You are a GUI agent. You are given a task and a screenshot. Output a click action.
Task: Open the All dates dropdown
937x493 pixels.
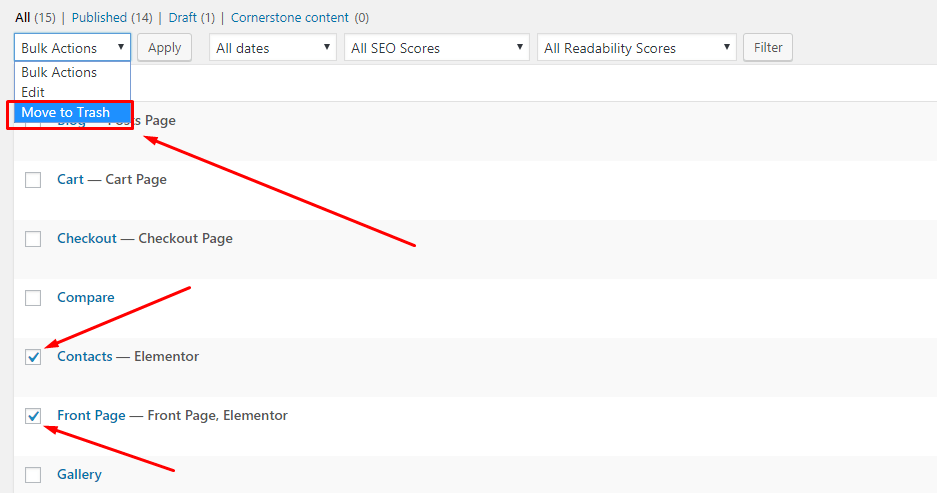[x=272, y=47]
